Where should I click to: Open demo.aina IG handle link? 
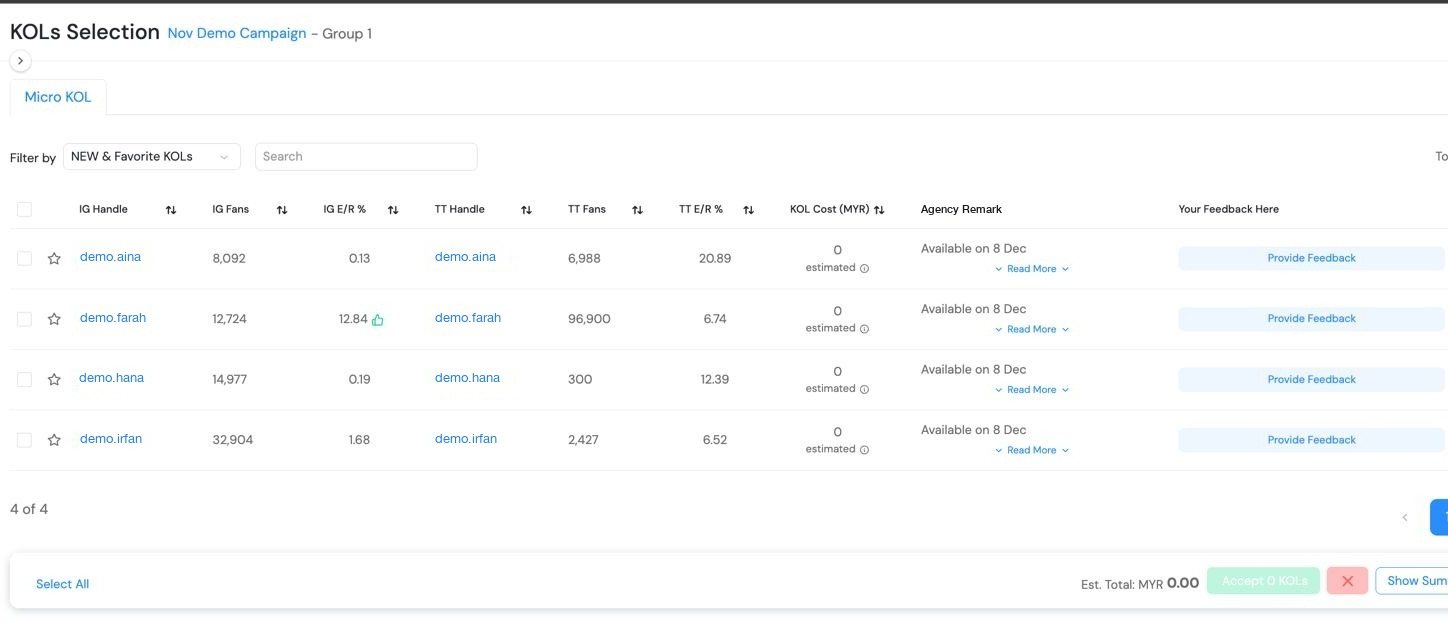[x=110, y=257]
